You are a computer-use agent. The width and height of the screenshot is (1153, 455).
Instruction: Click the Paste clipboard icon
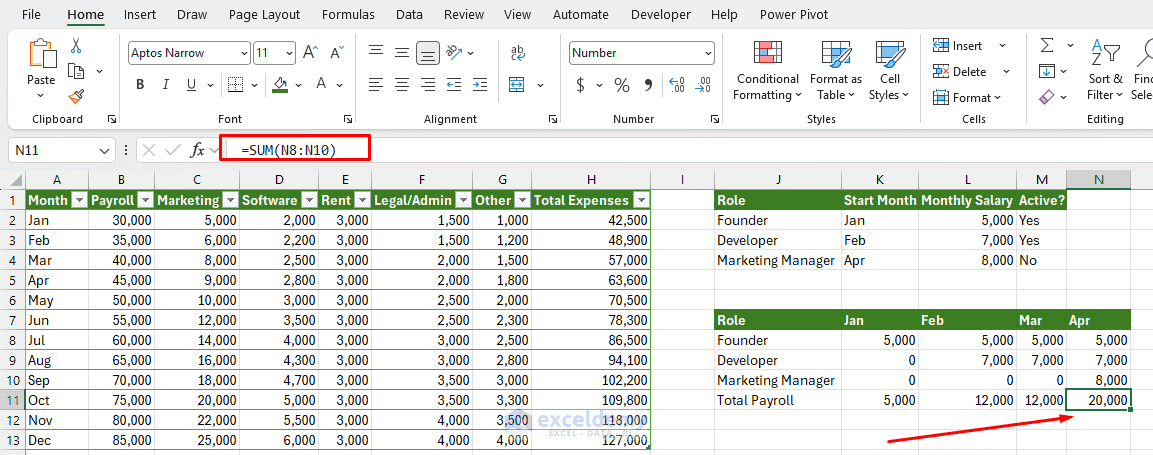41,56
